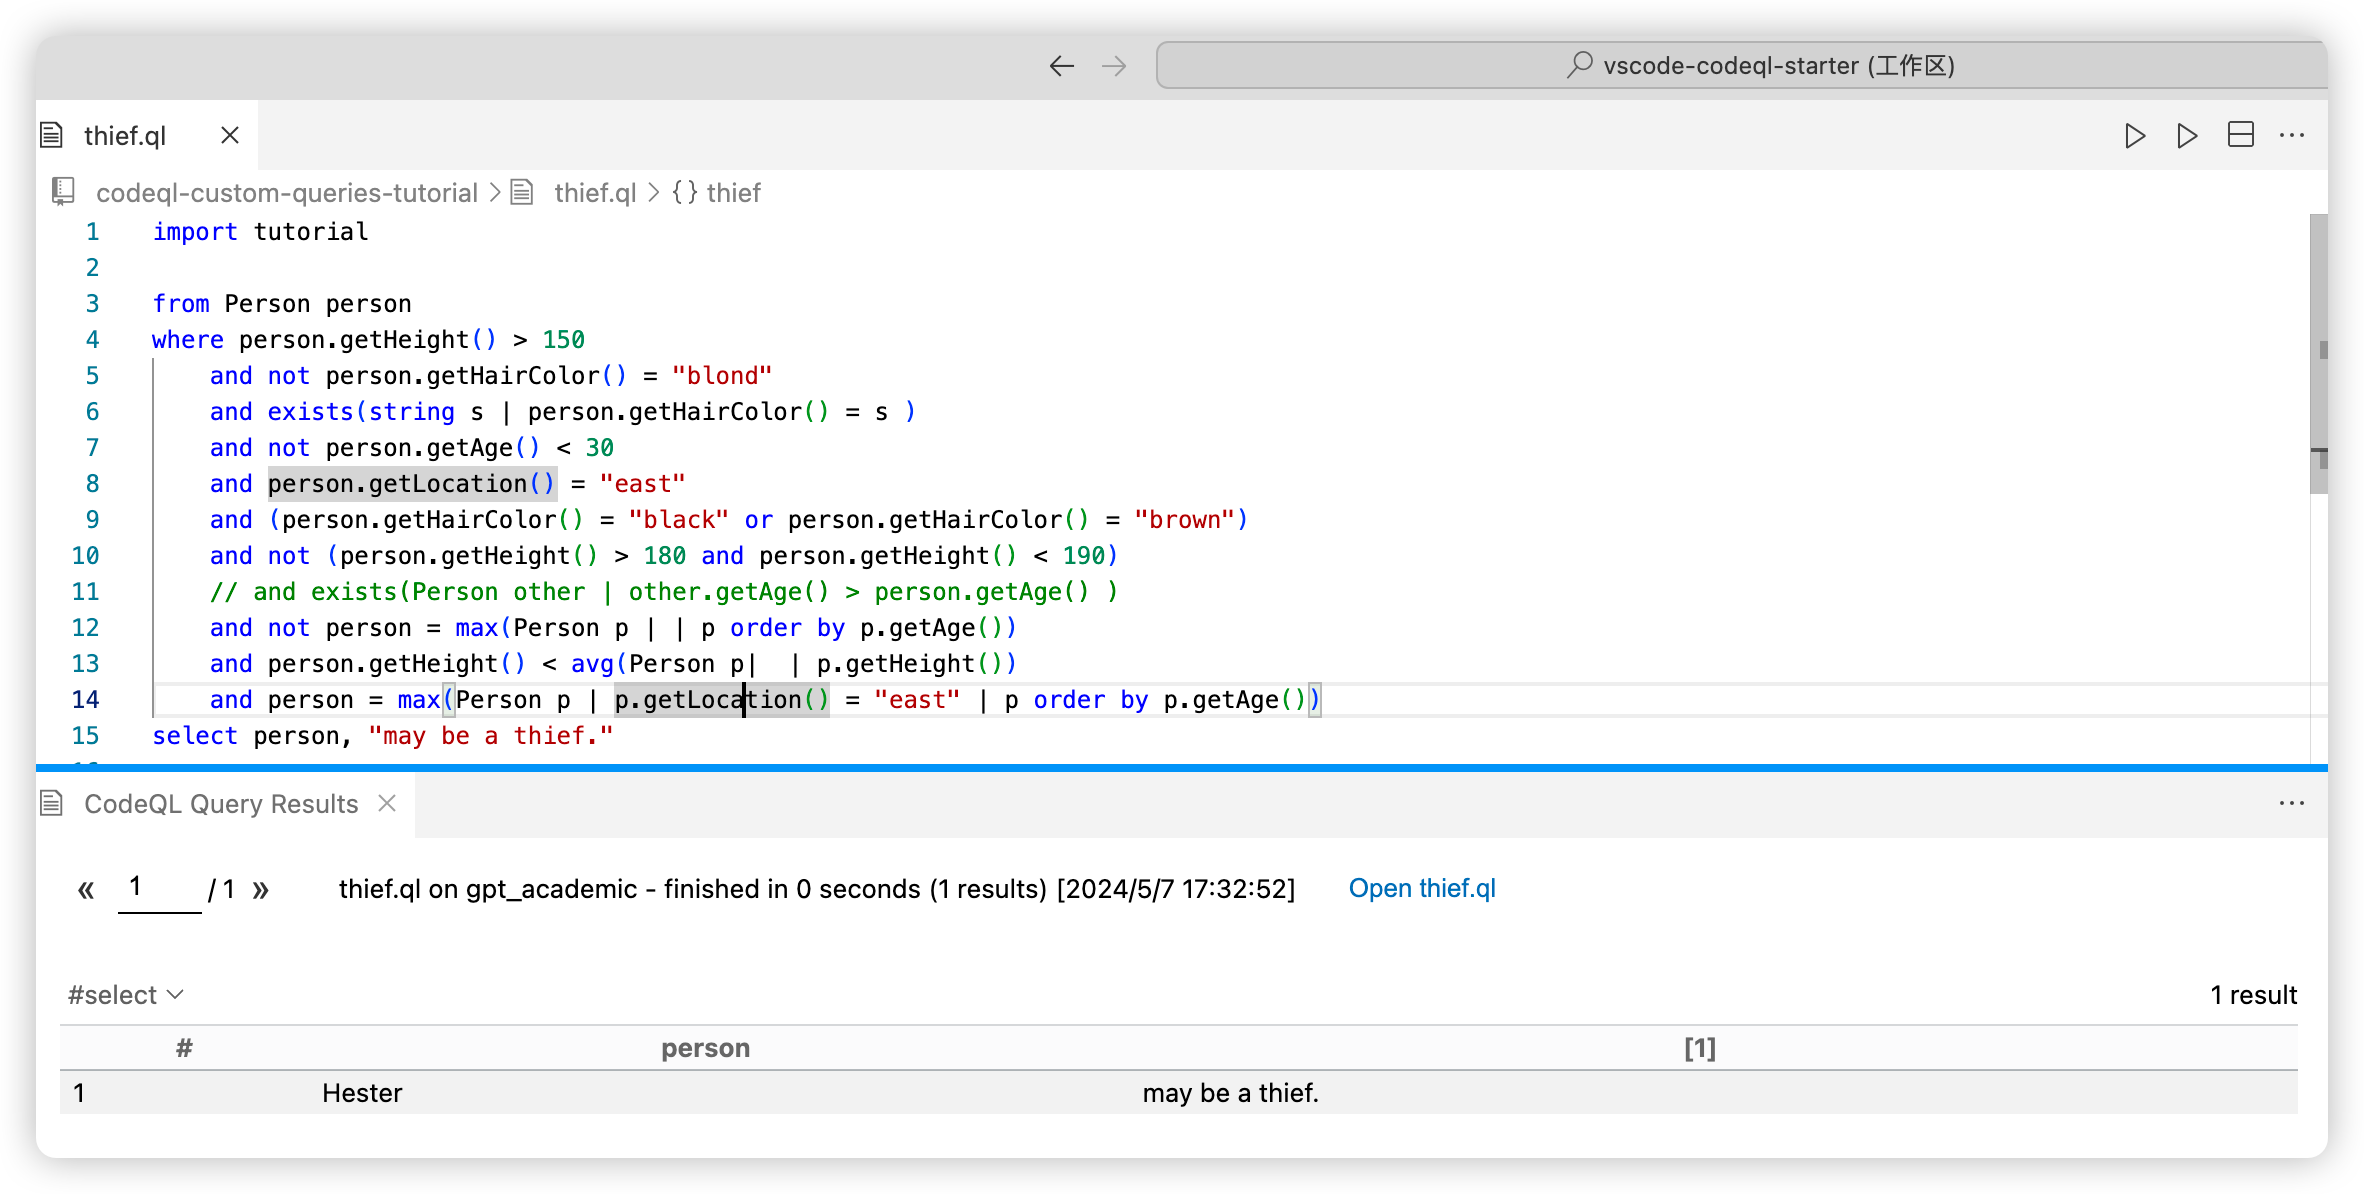Click the second play icon in editor toolbar
This screenshot has width=2364, height=1194.
coord(2187,135)
